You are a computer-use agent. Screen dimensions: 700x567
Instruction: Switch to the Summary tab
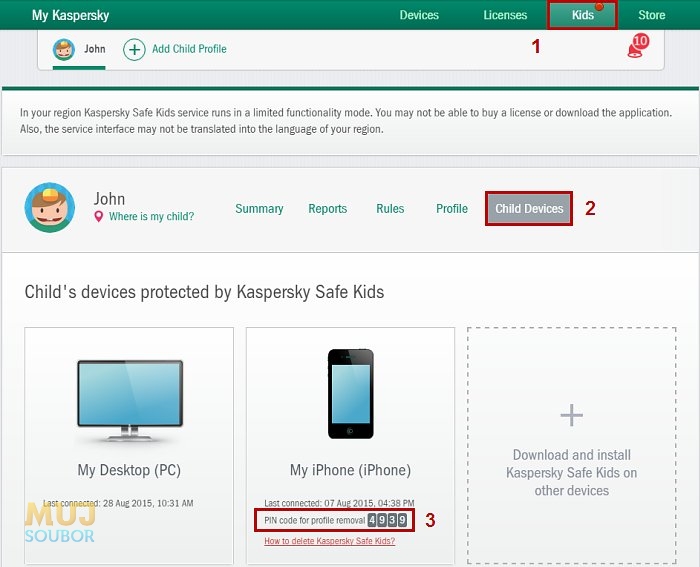(259, 208)
